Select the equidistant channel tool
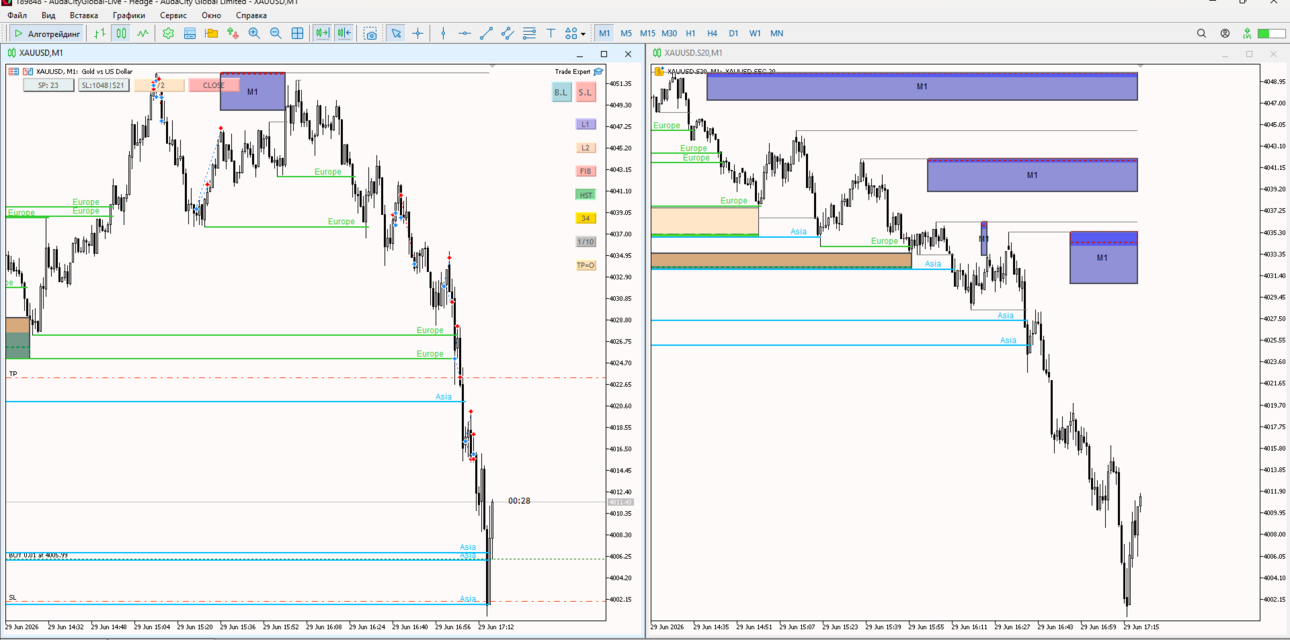 tap(508, 33)
